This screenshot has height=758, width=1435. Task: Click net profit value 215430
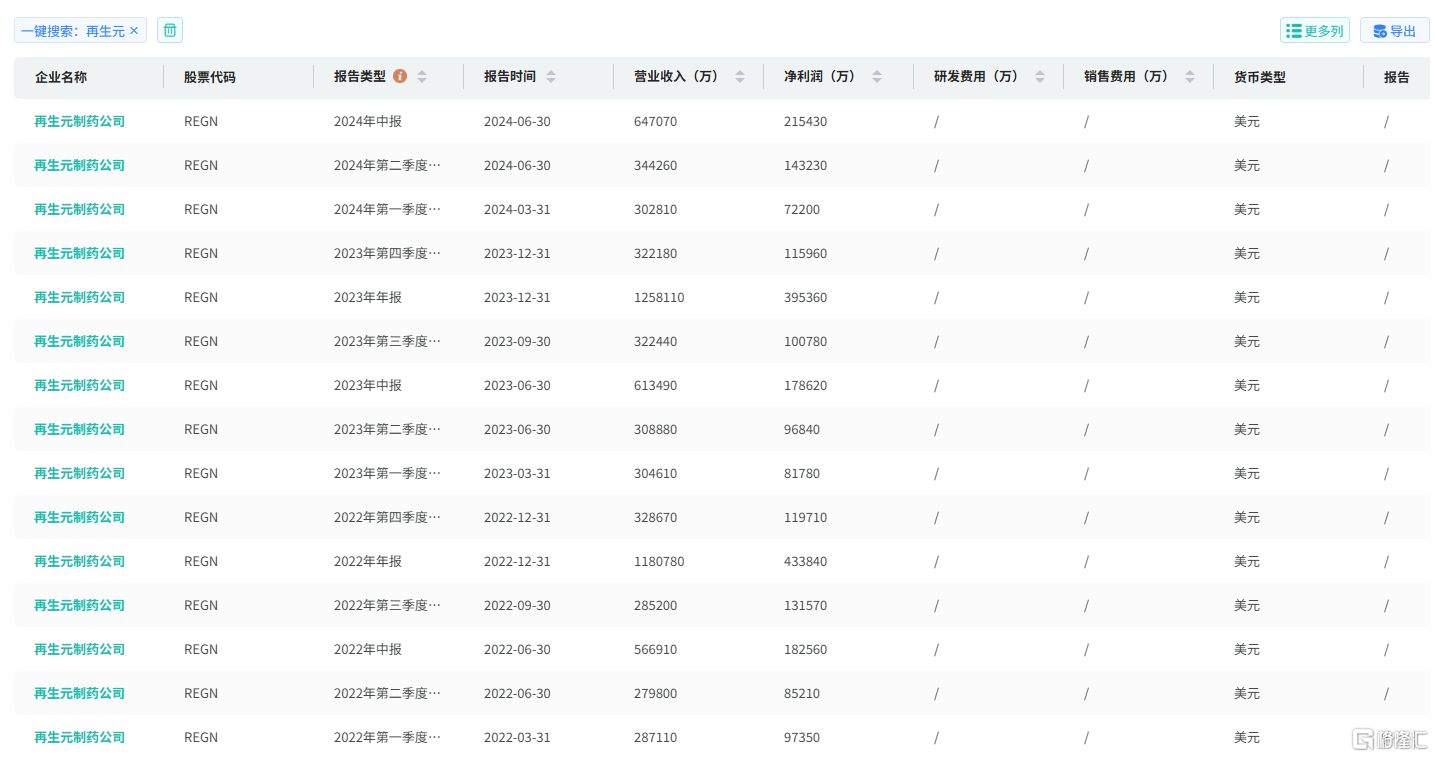click(x=805, y=121)
